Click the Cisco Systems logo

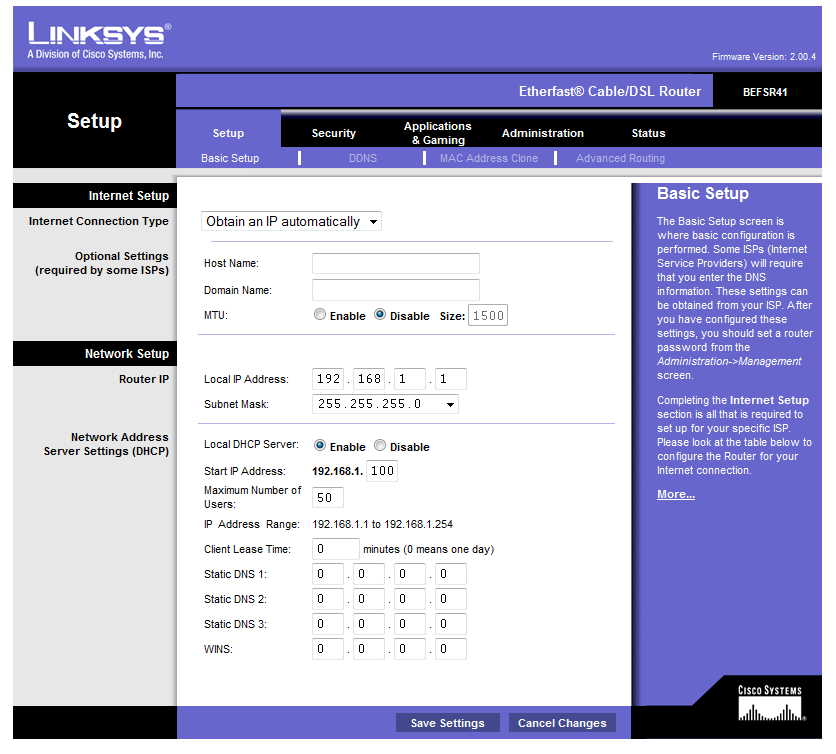tap(771, 703)
